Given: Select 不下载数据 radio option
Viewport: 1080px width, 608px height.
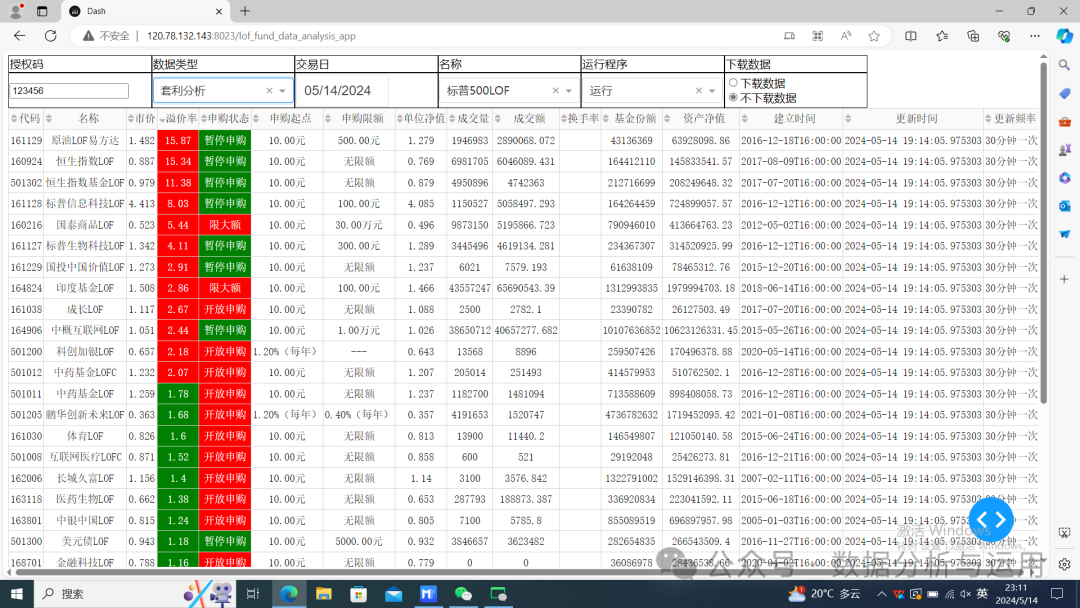Looking at the screenshot, I should point(733,98).
